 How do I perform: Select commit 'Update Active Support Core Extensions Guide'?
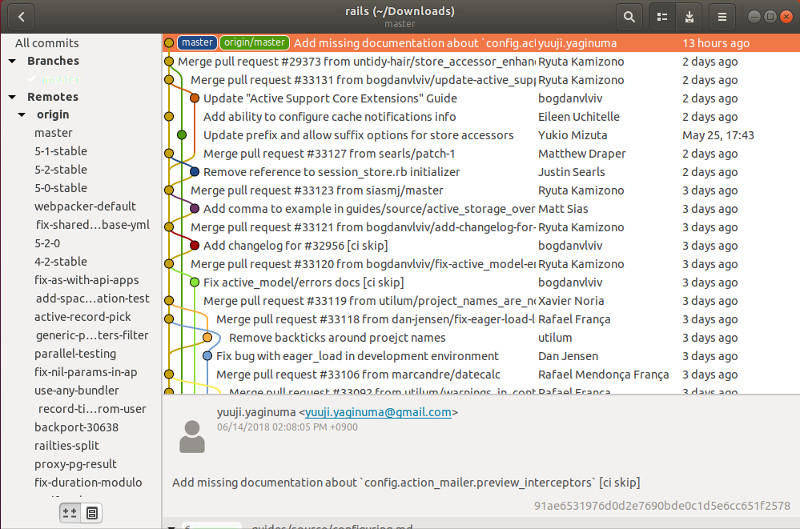pos(330,98)
